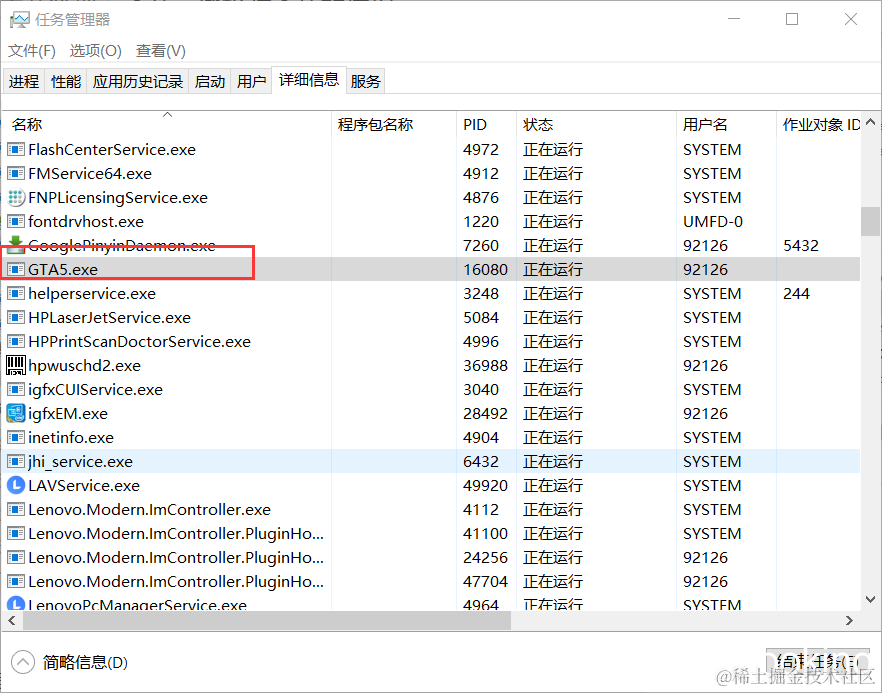Minimize the Task Manager window
The width and height of the screenshot is (882, 693).
734,19
